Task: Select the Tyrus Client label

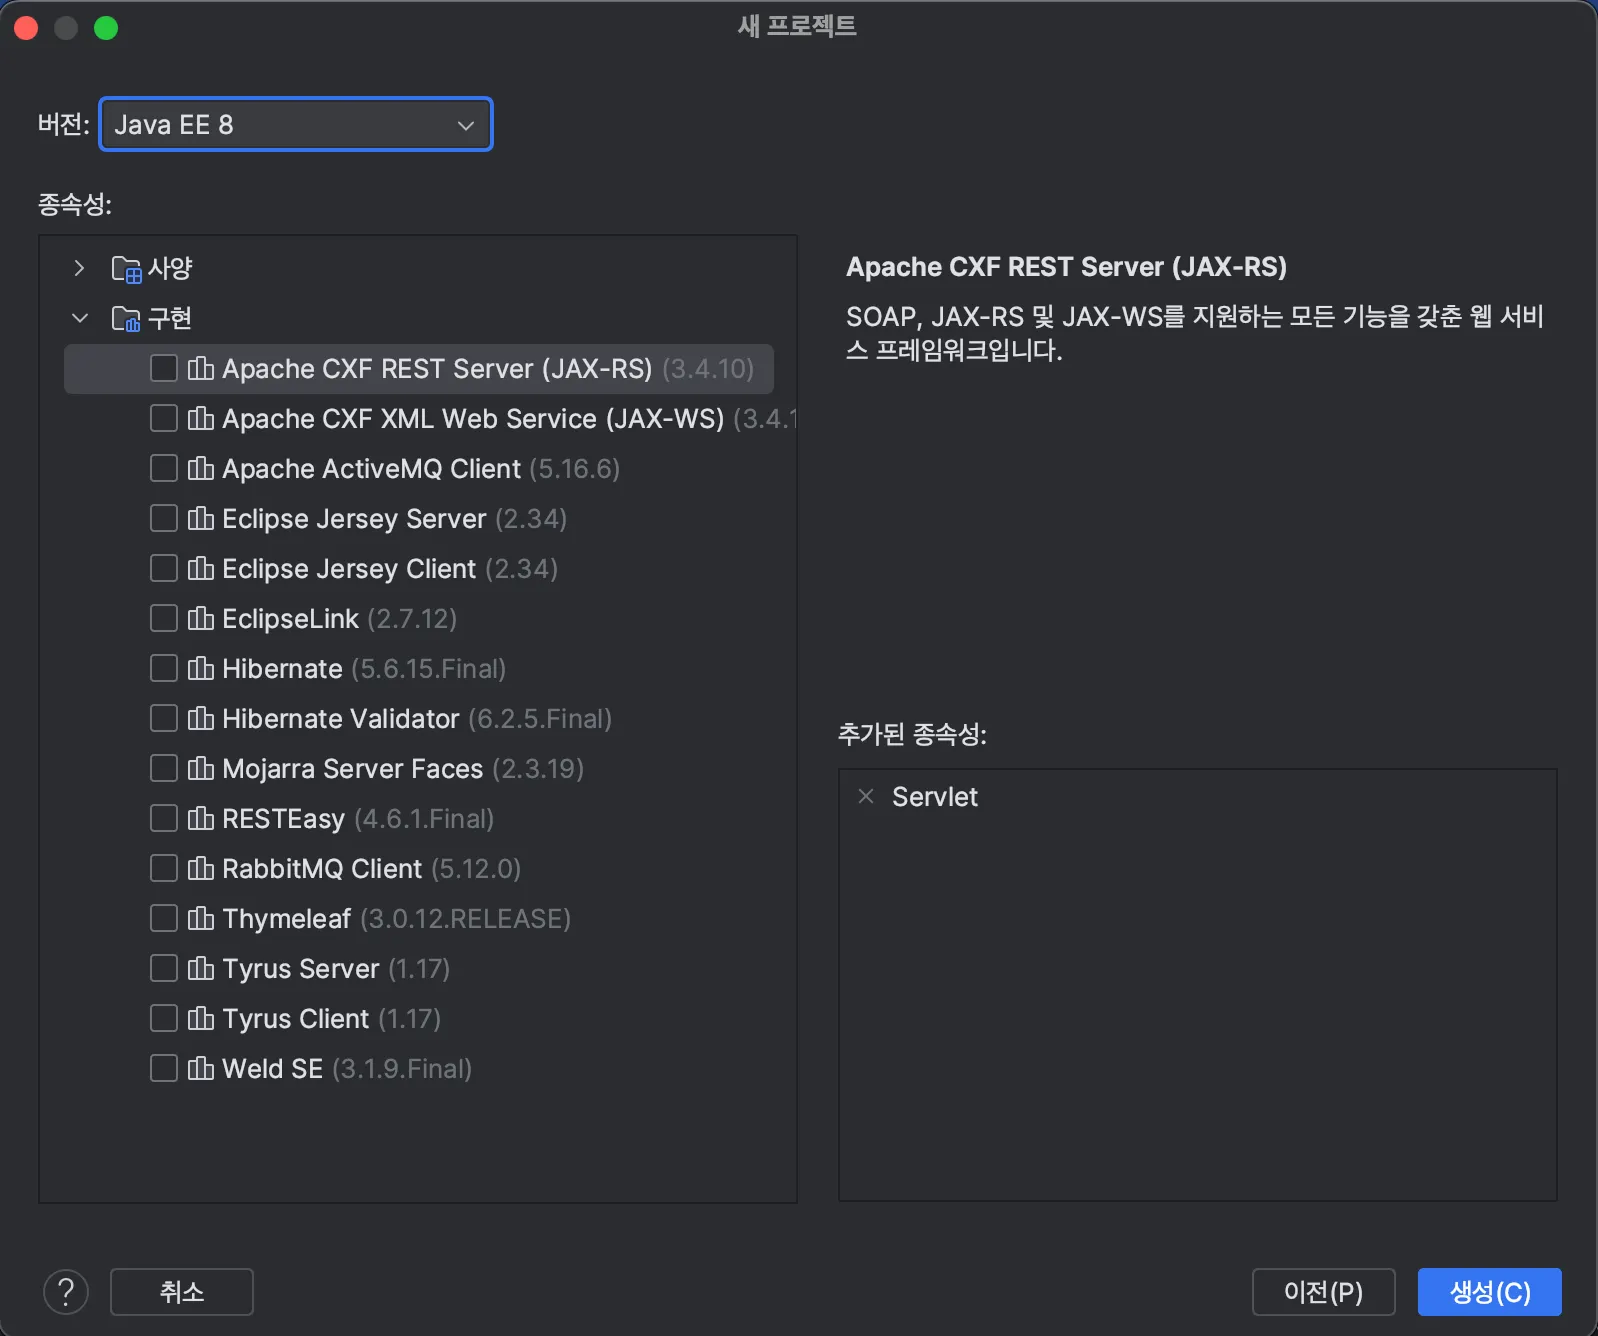Action: point(296,1019)
